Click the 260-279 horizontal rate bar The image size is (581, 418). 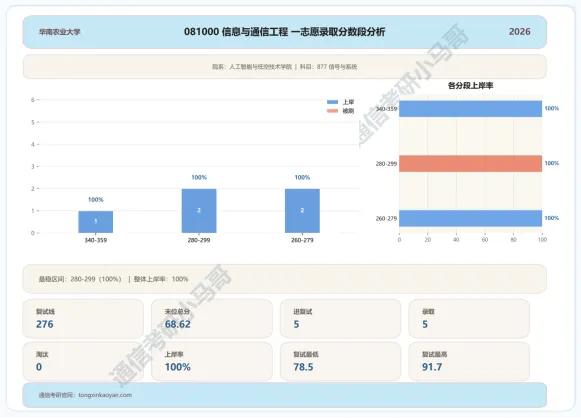coord(471,218)
